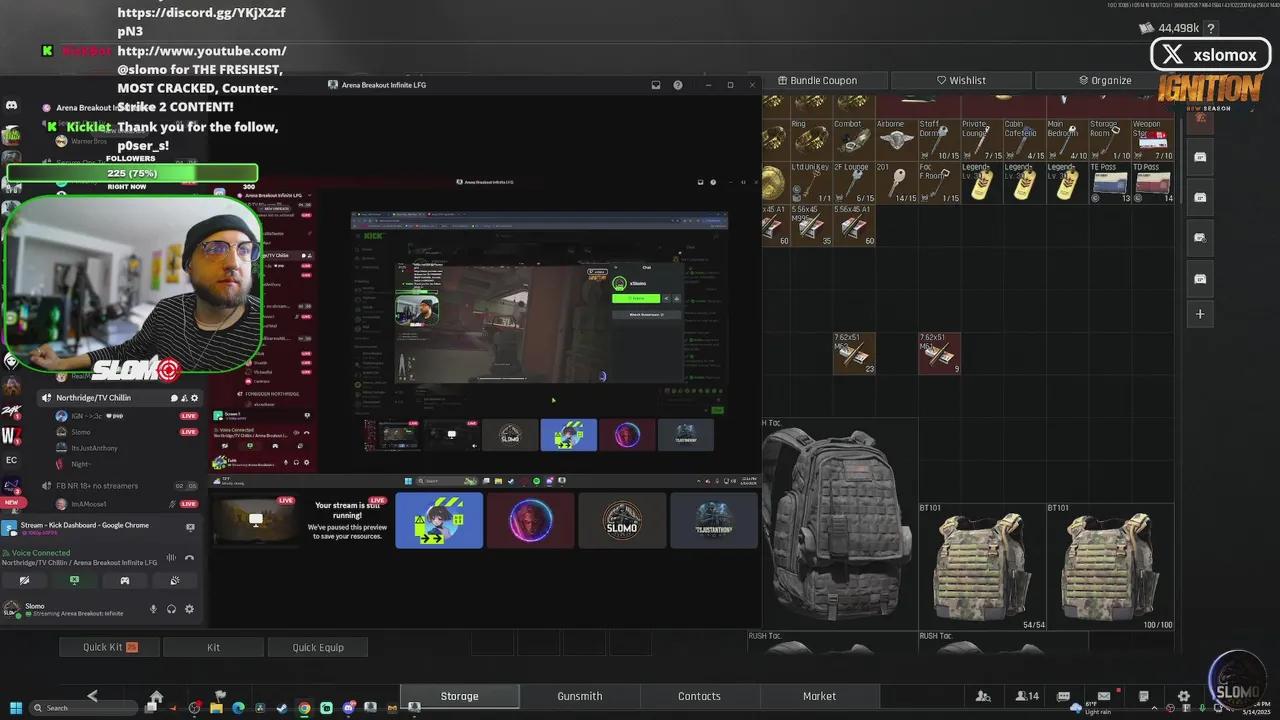Go to the Market tab
Image resolution: width=1280 pixels, height=720 pixels.
click(819, 696)
